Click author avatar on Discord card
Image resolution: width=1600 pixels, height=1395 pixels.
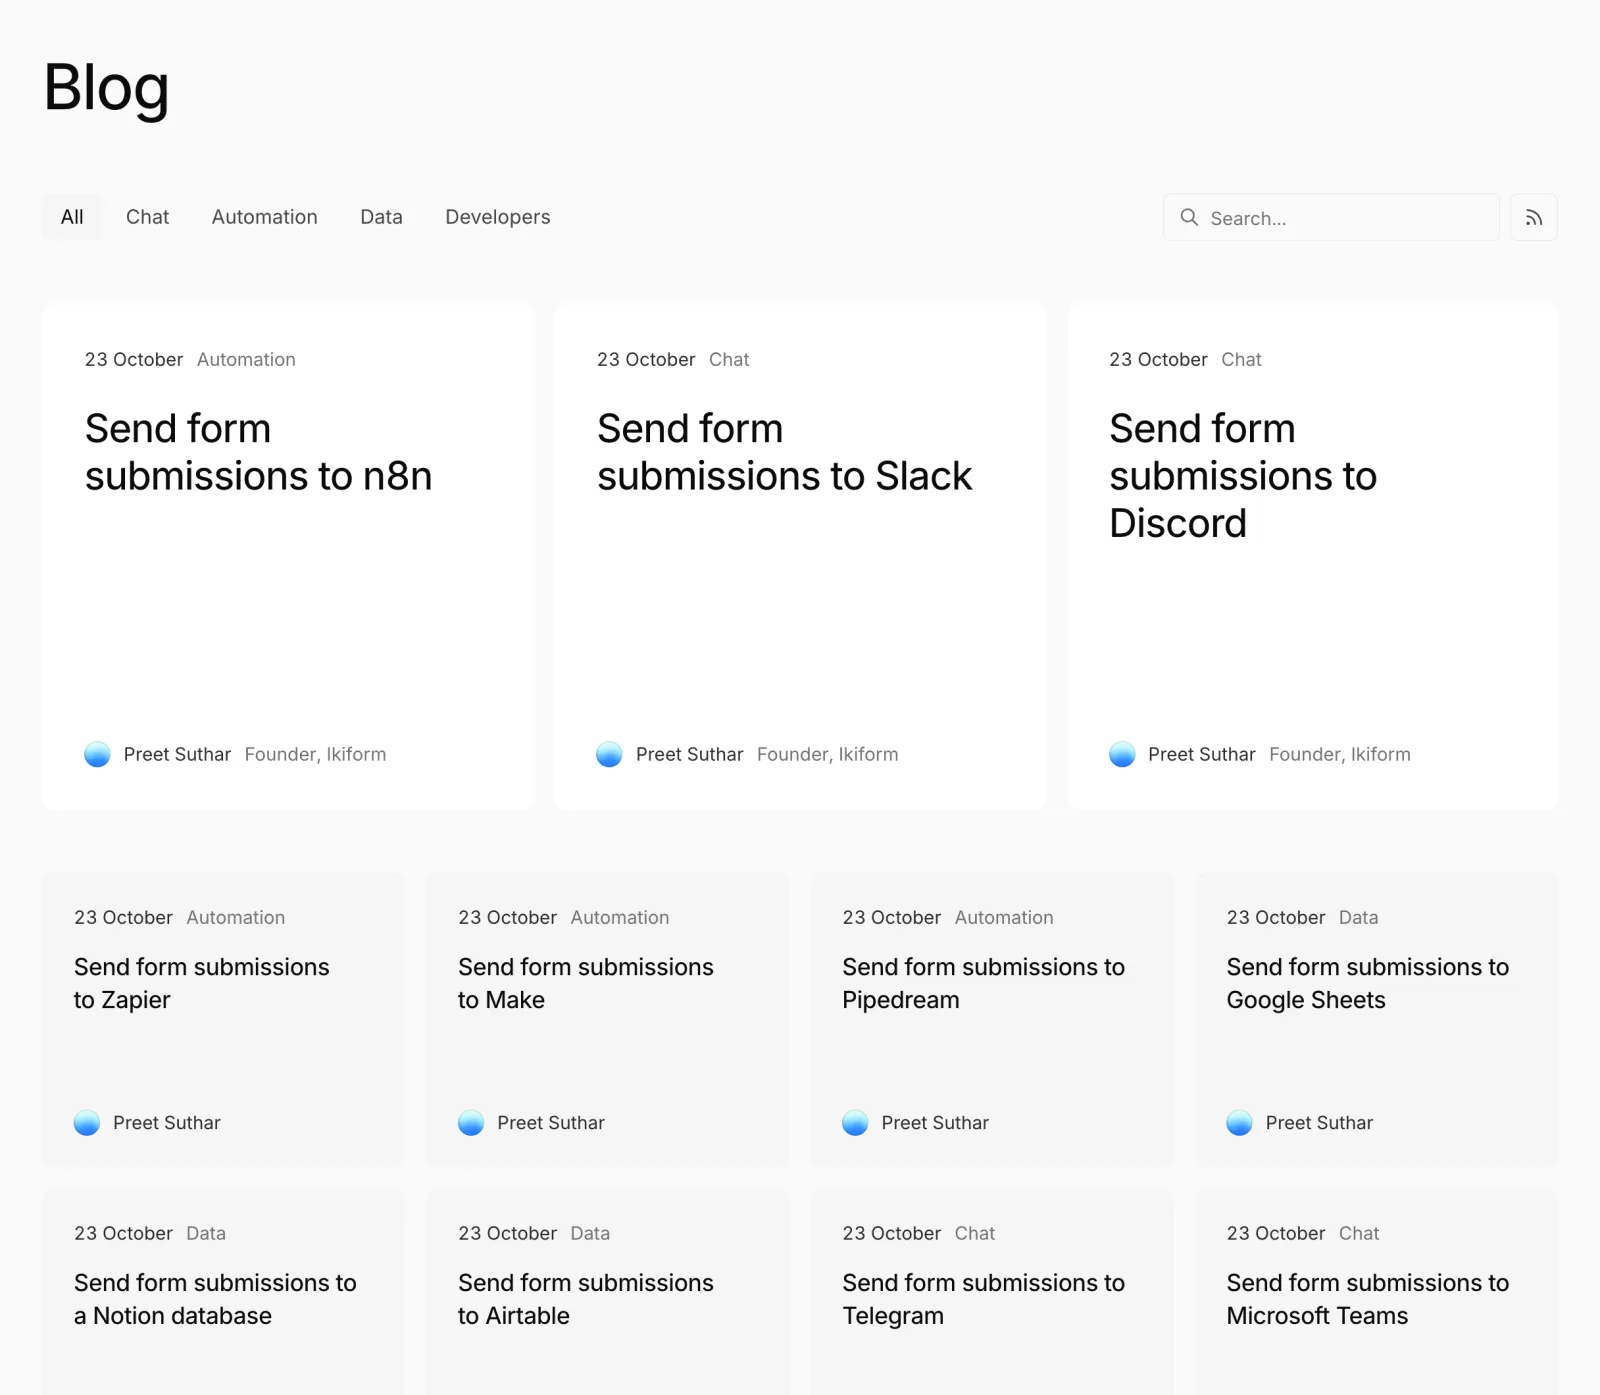point(1122,754)
